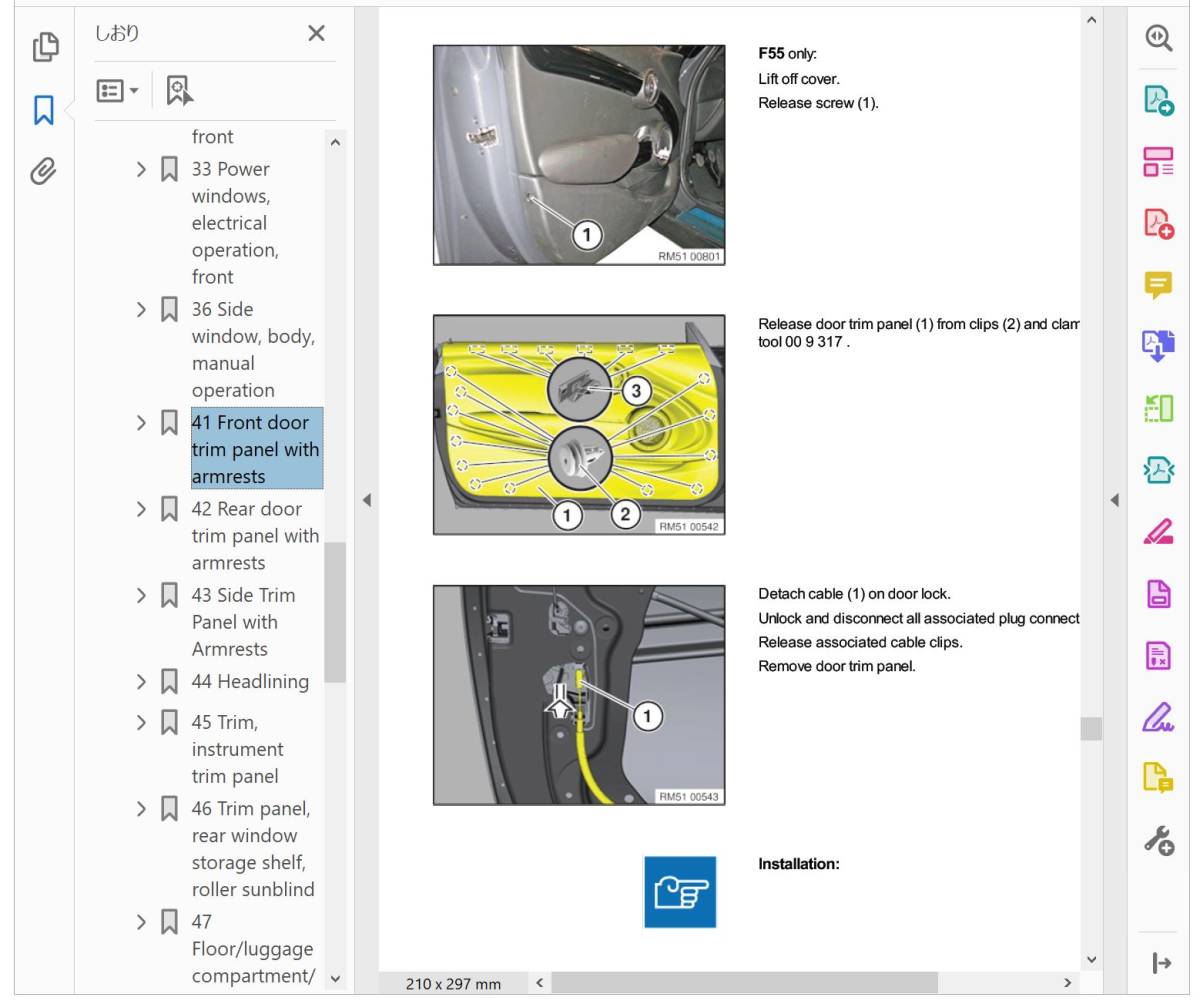
Task: Open the Organize Pages tool (green icon)
Action: tap(1159, 408)
